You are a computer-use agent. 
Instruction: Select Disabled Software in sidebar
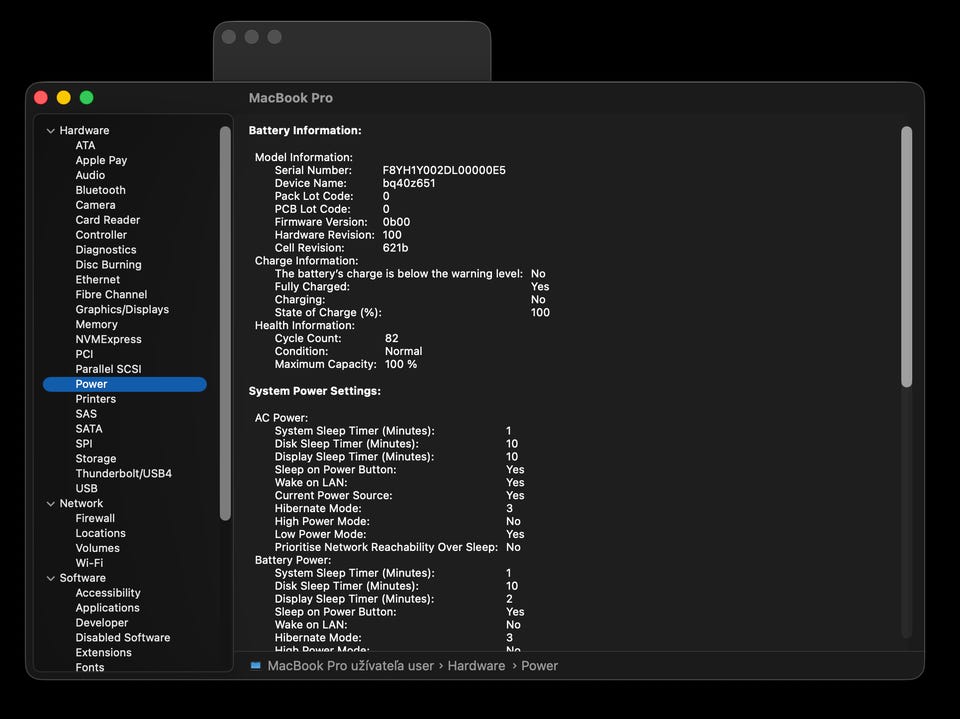click(x=122, y=638)
